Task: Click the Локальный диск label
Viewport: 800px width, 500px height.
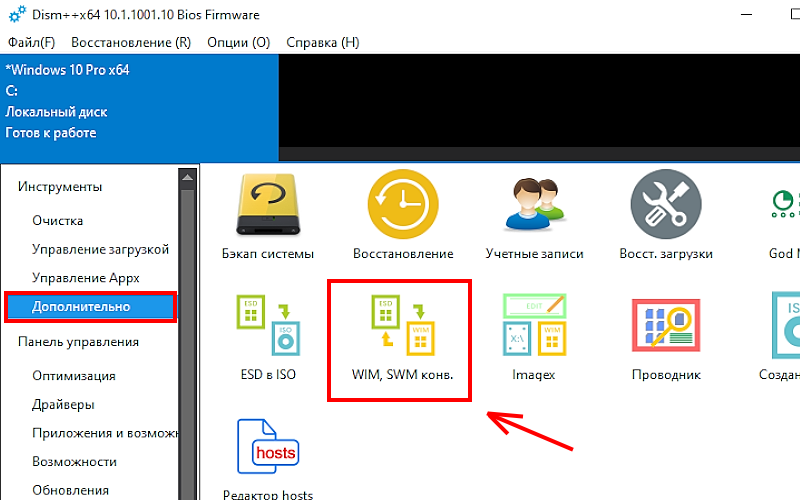Action: (x=56, y=112)
